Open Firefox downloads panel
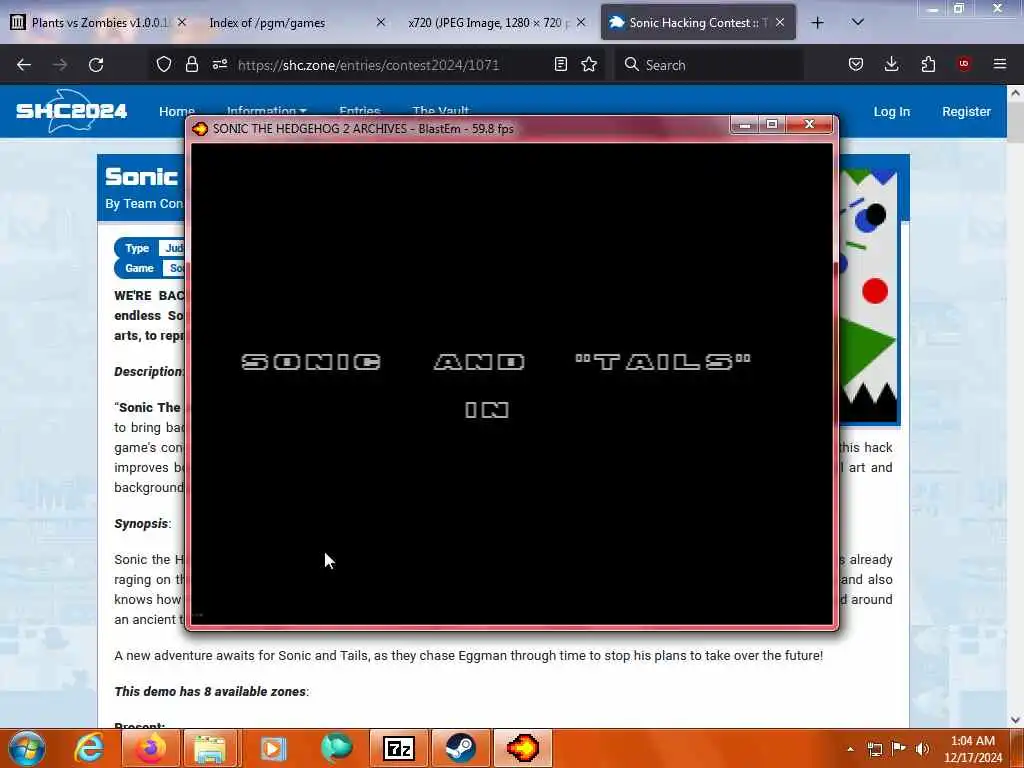The width and height of the screenshot is (1024, 768). pyautogui.click(x=891, y=64)
